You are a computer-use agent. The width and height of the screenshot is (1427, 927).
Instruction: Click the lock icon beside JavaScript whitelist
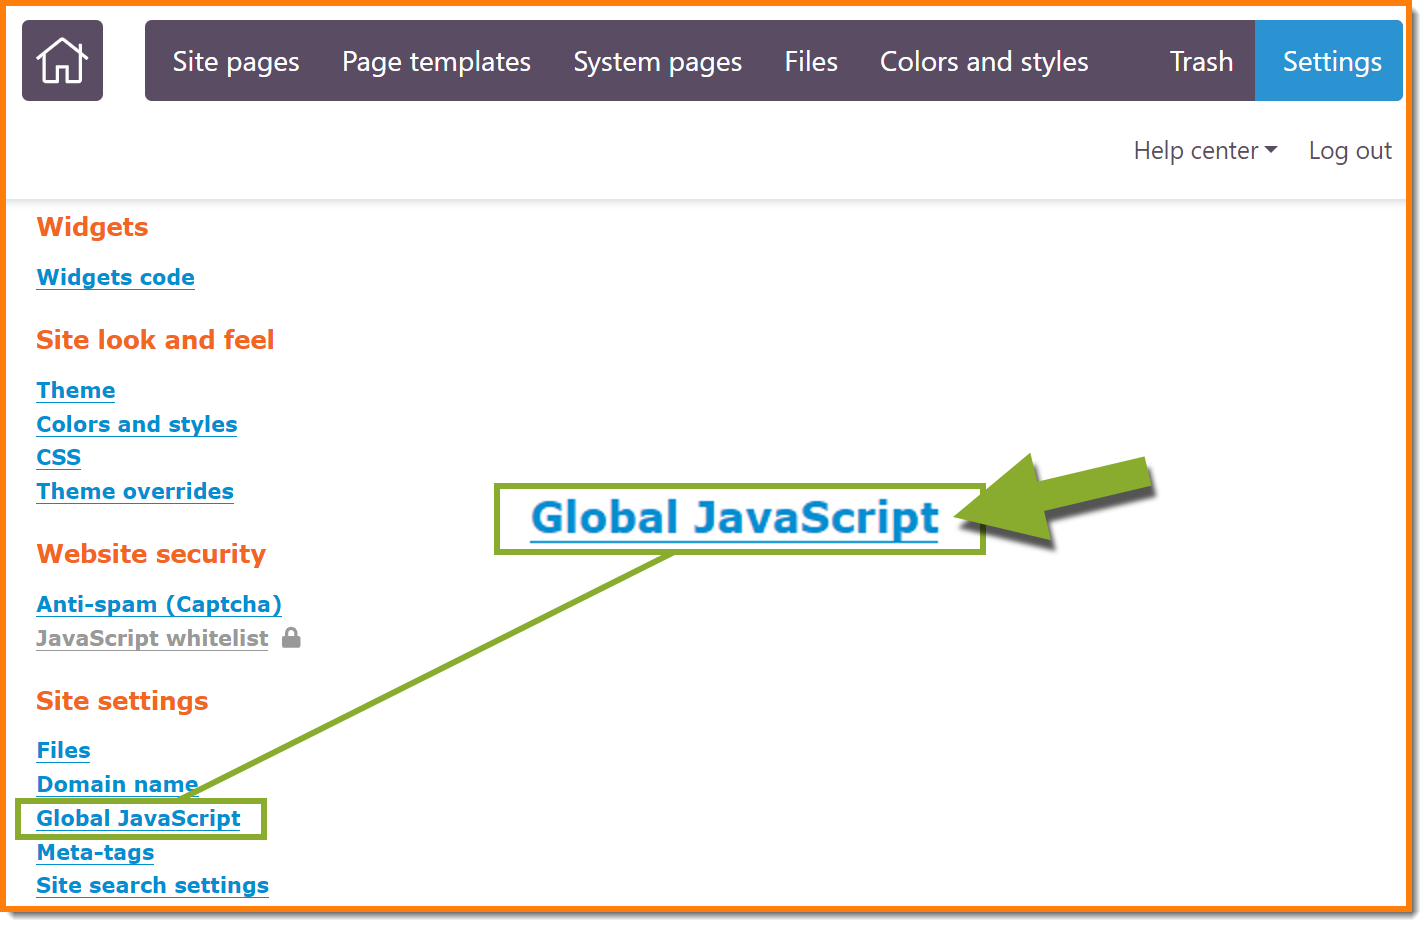click(291, 638)
